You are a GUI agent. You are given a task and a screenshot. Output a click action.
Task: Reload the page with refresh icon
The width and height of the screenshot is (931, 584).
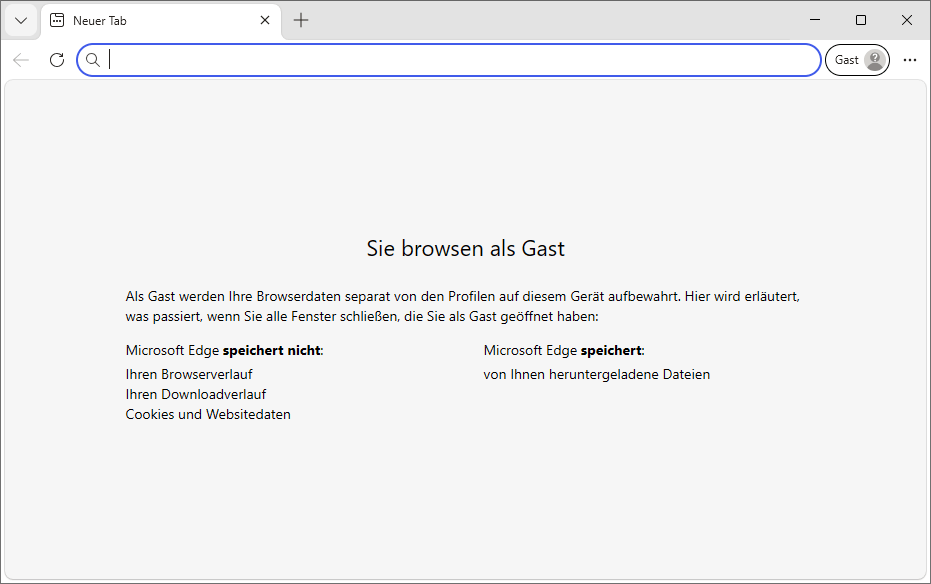point(57,60)
